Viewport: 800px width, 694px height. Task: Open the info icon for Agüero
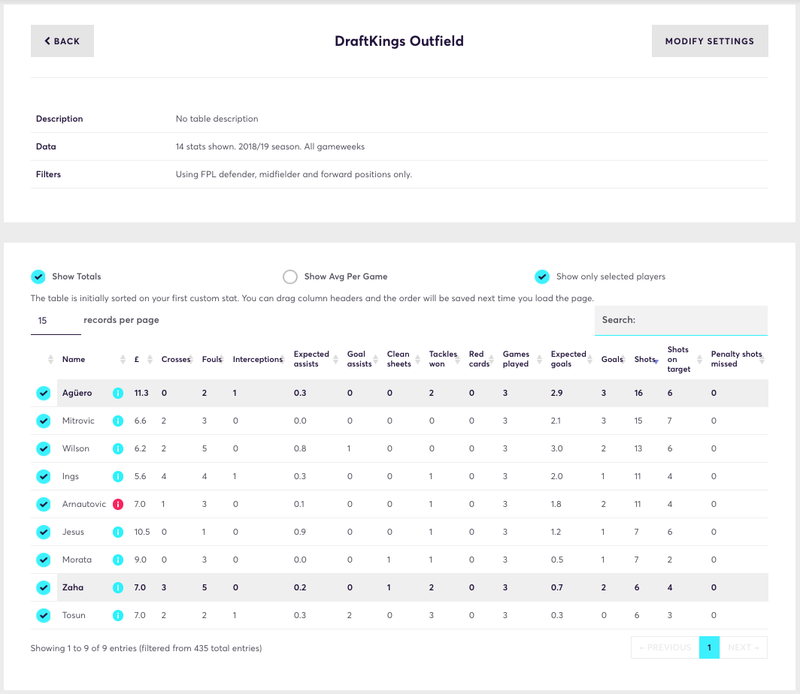(118, 393)
